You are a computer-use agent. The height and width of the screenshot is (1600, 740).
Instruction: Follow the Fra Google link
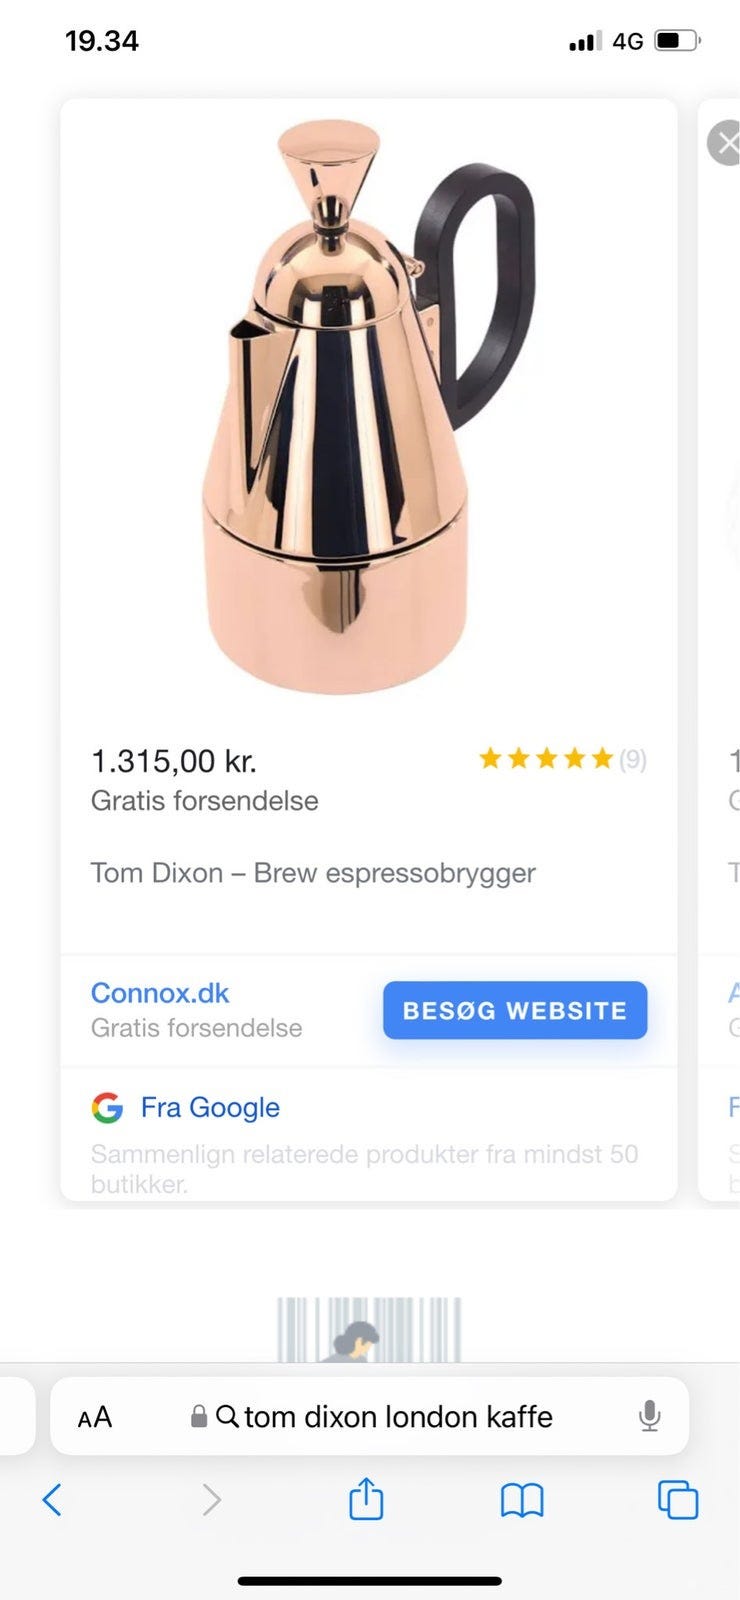coord(210,1107)
